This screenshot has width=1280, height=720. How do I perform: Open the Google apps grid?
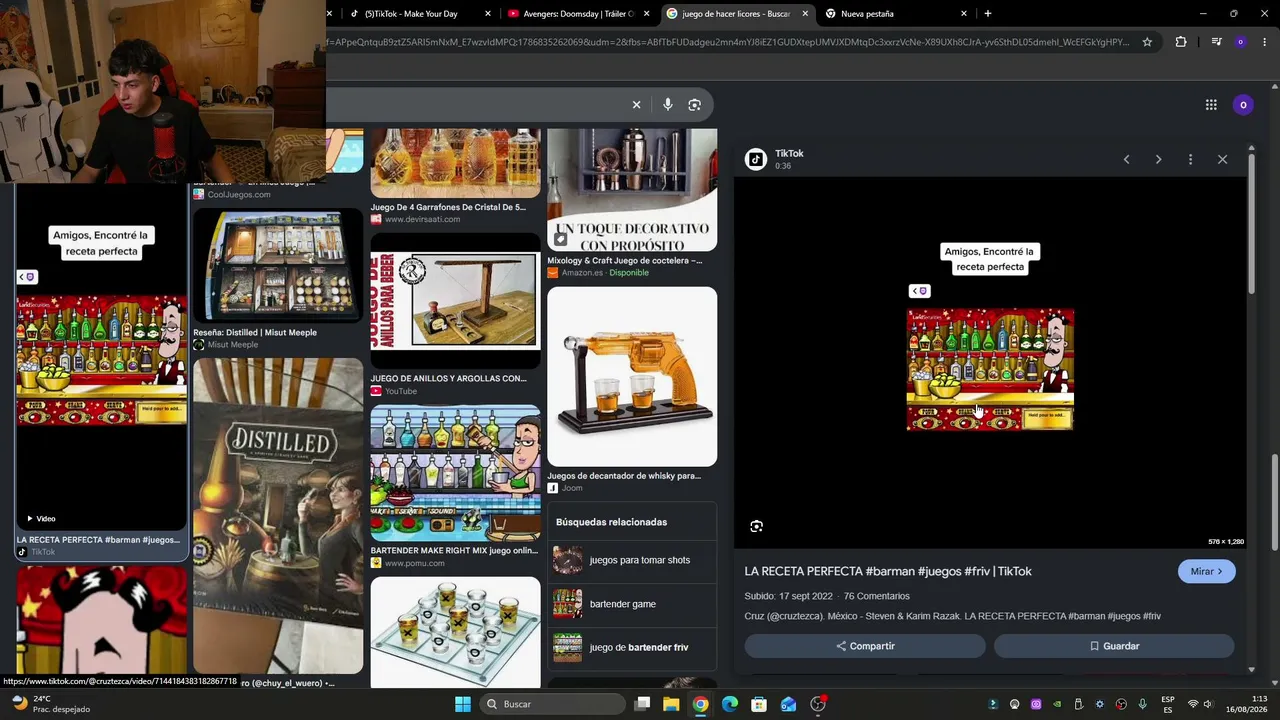tap(1211, 104)
